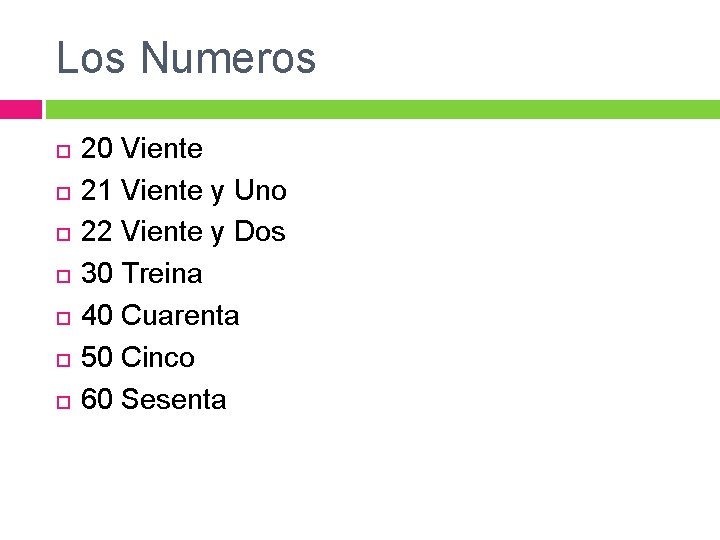
Task: Click the text '21 Viente y Uno'
Action: 184,191
